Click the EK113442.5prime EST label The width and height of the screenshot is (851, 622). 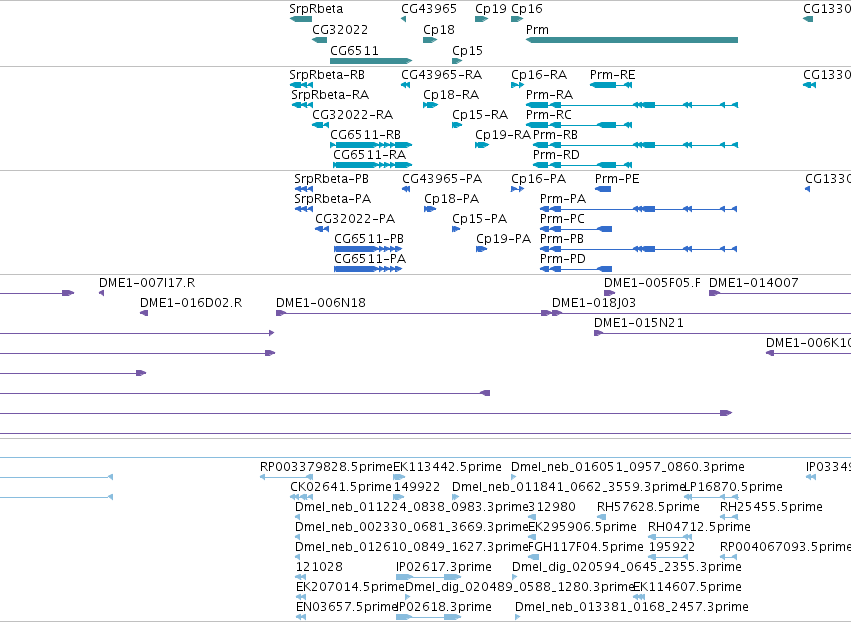click(x=447, y=467)
